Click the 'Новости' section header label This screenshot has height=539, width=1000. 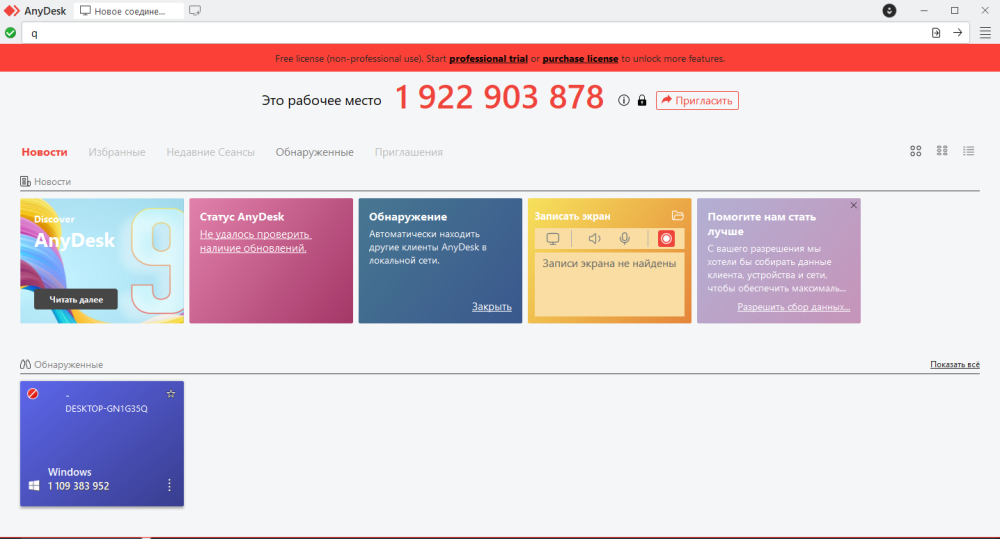[x=52, y=182]
